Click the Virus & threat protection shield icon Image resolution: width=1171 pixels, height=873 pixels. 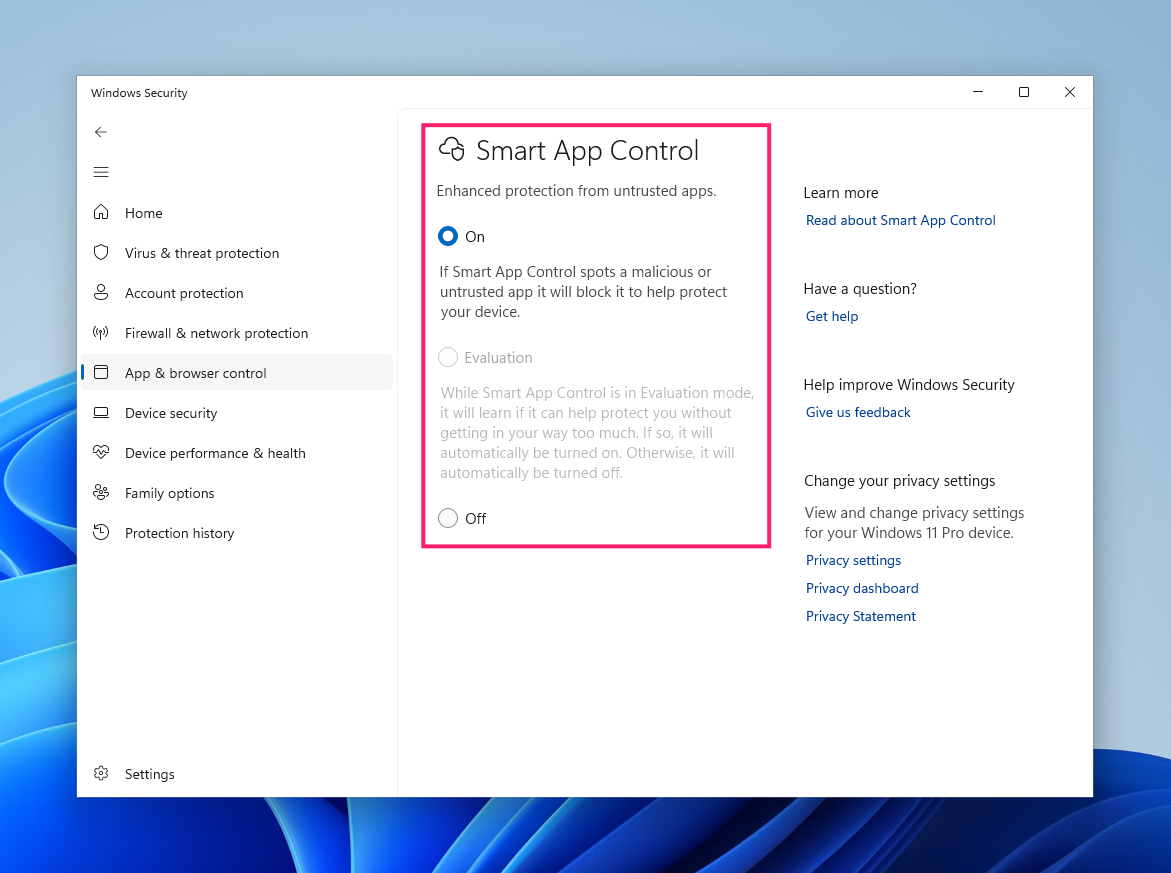101,252
